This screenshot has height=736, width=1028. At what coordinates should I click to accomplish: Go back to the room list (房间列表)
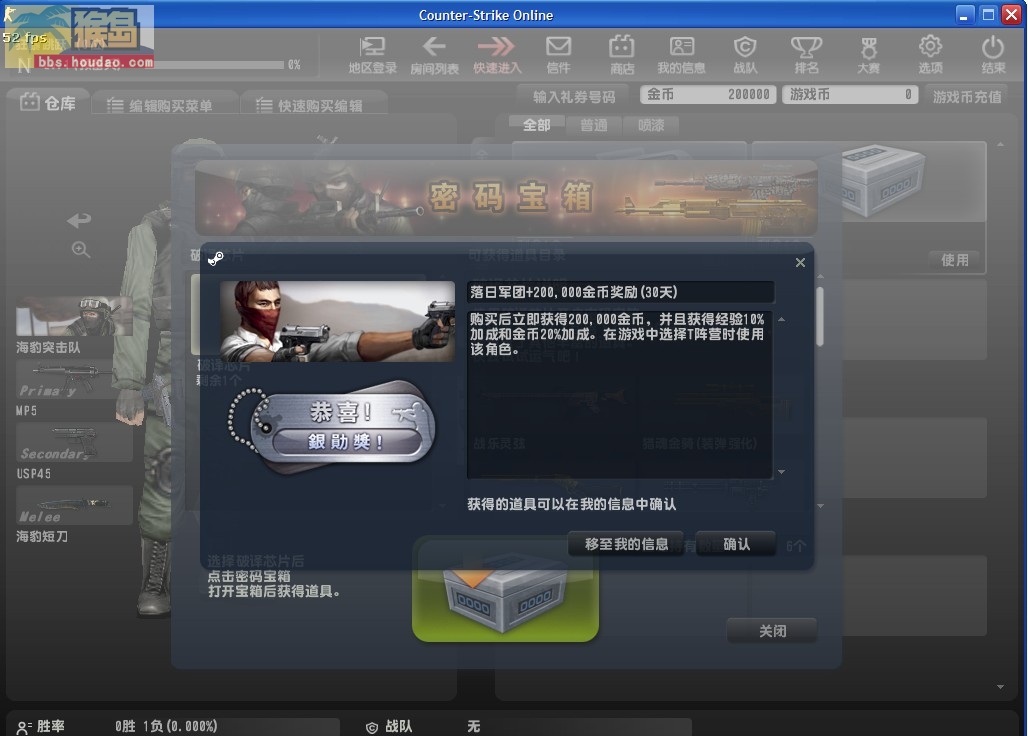[x=434, y=54]
